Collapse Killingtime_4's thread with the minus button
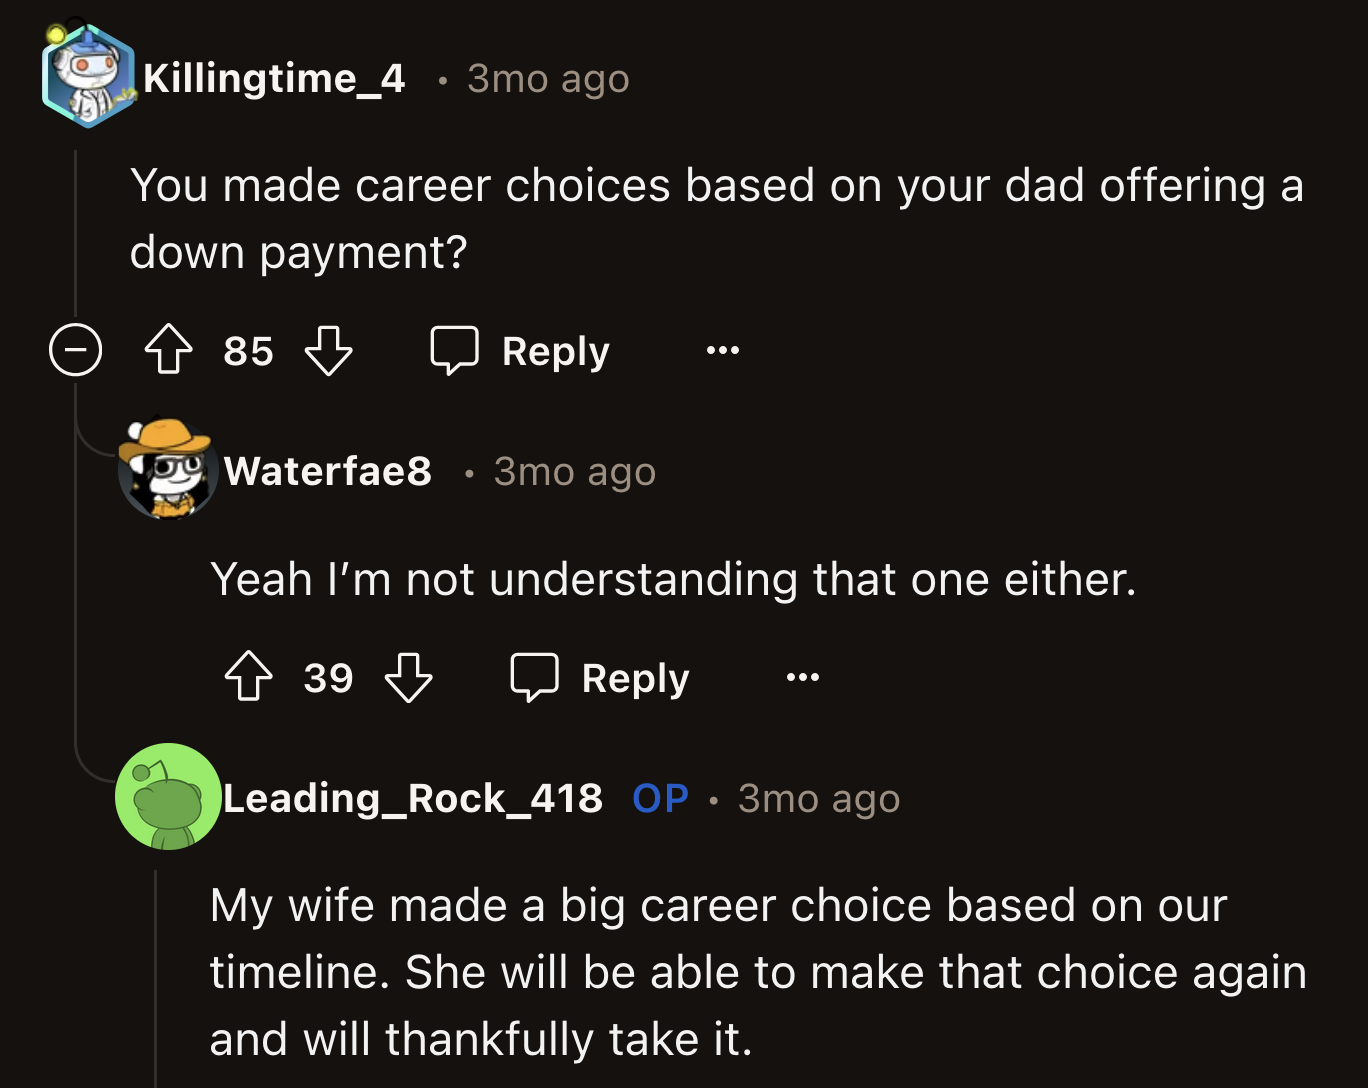 [x=75, y=350]
